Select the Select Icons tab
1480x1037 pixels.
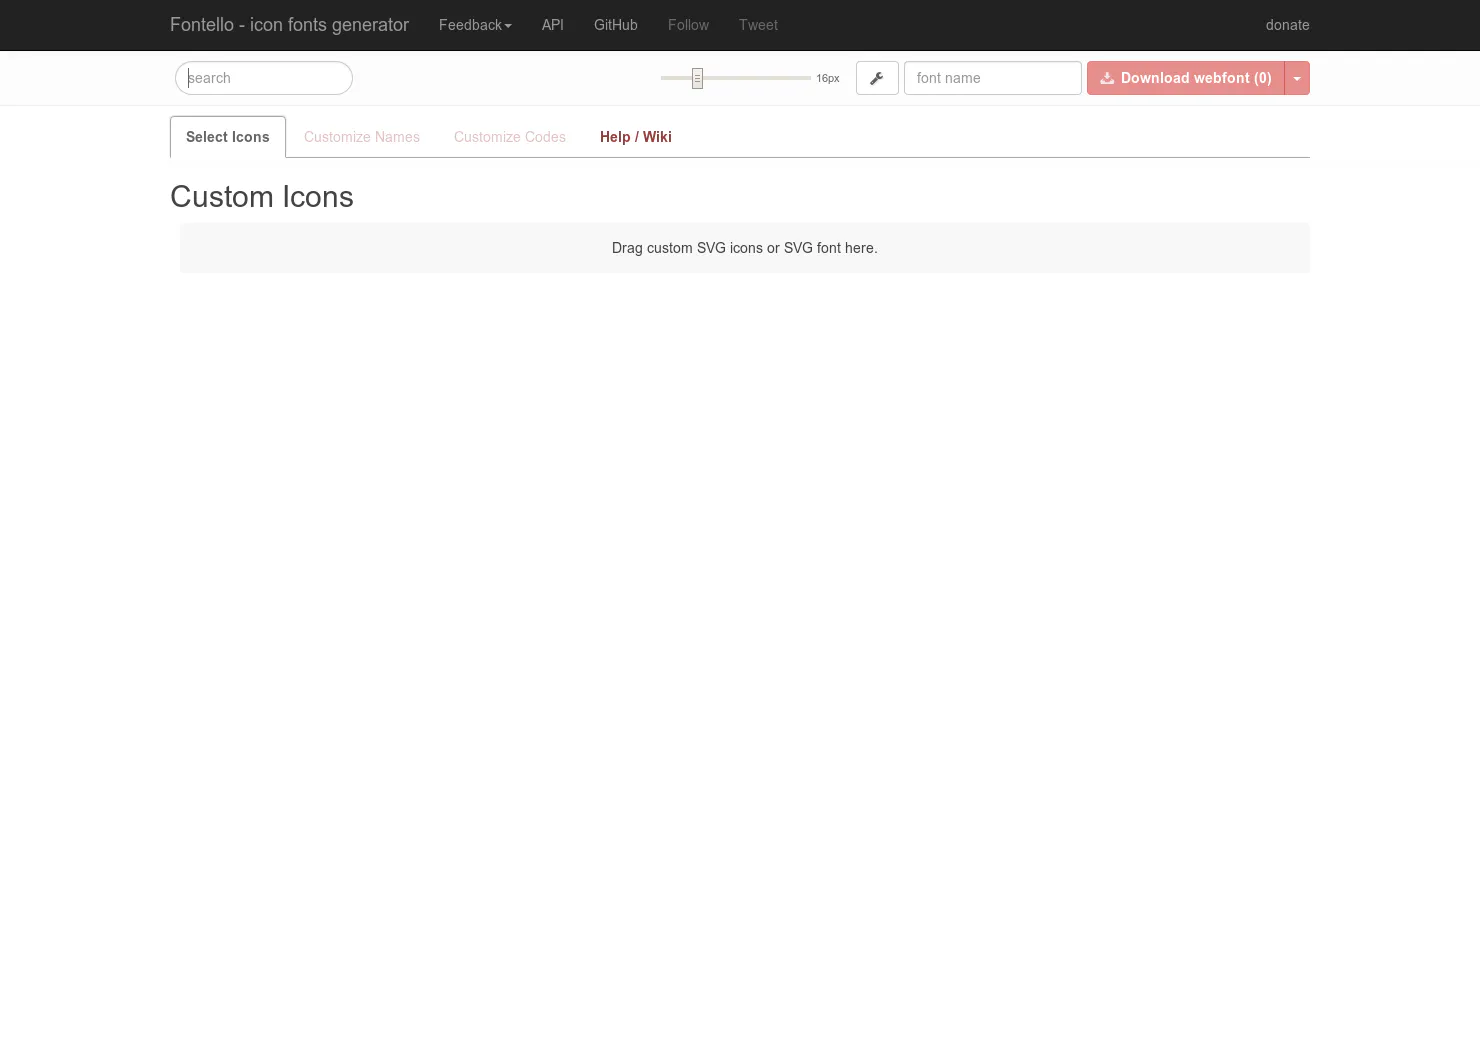coord(228,137)
